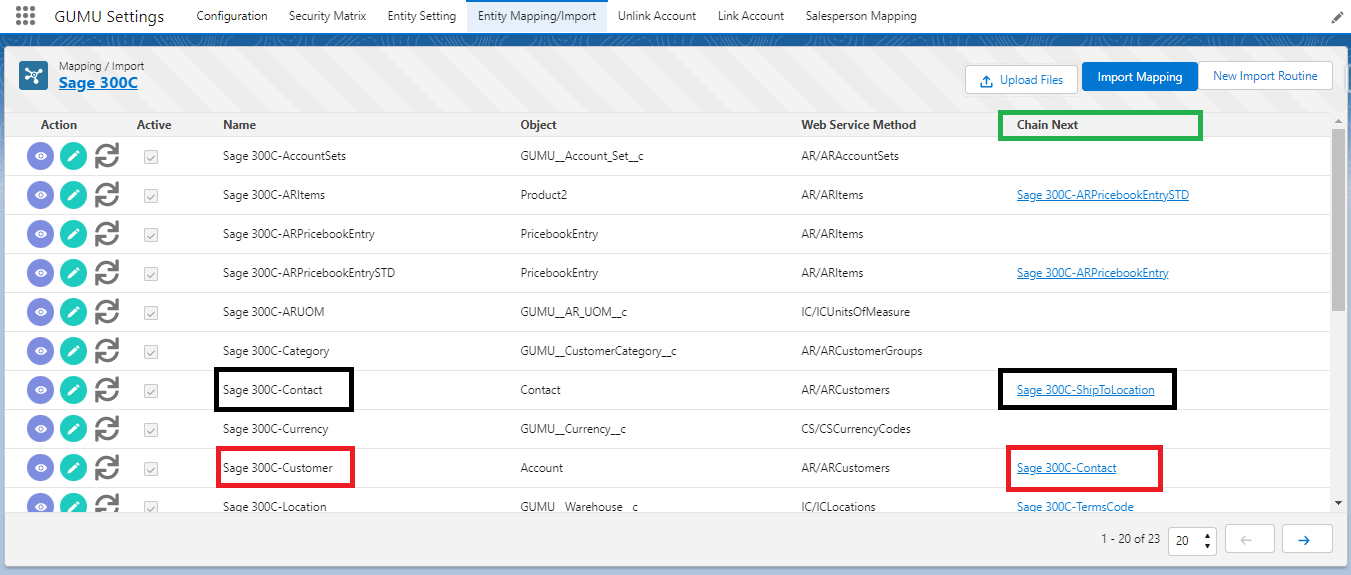Toggle Active checkbox for Sage 300C-Contact row
1351x575 pixels.
pyautogui.click(x=151, y=391)
